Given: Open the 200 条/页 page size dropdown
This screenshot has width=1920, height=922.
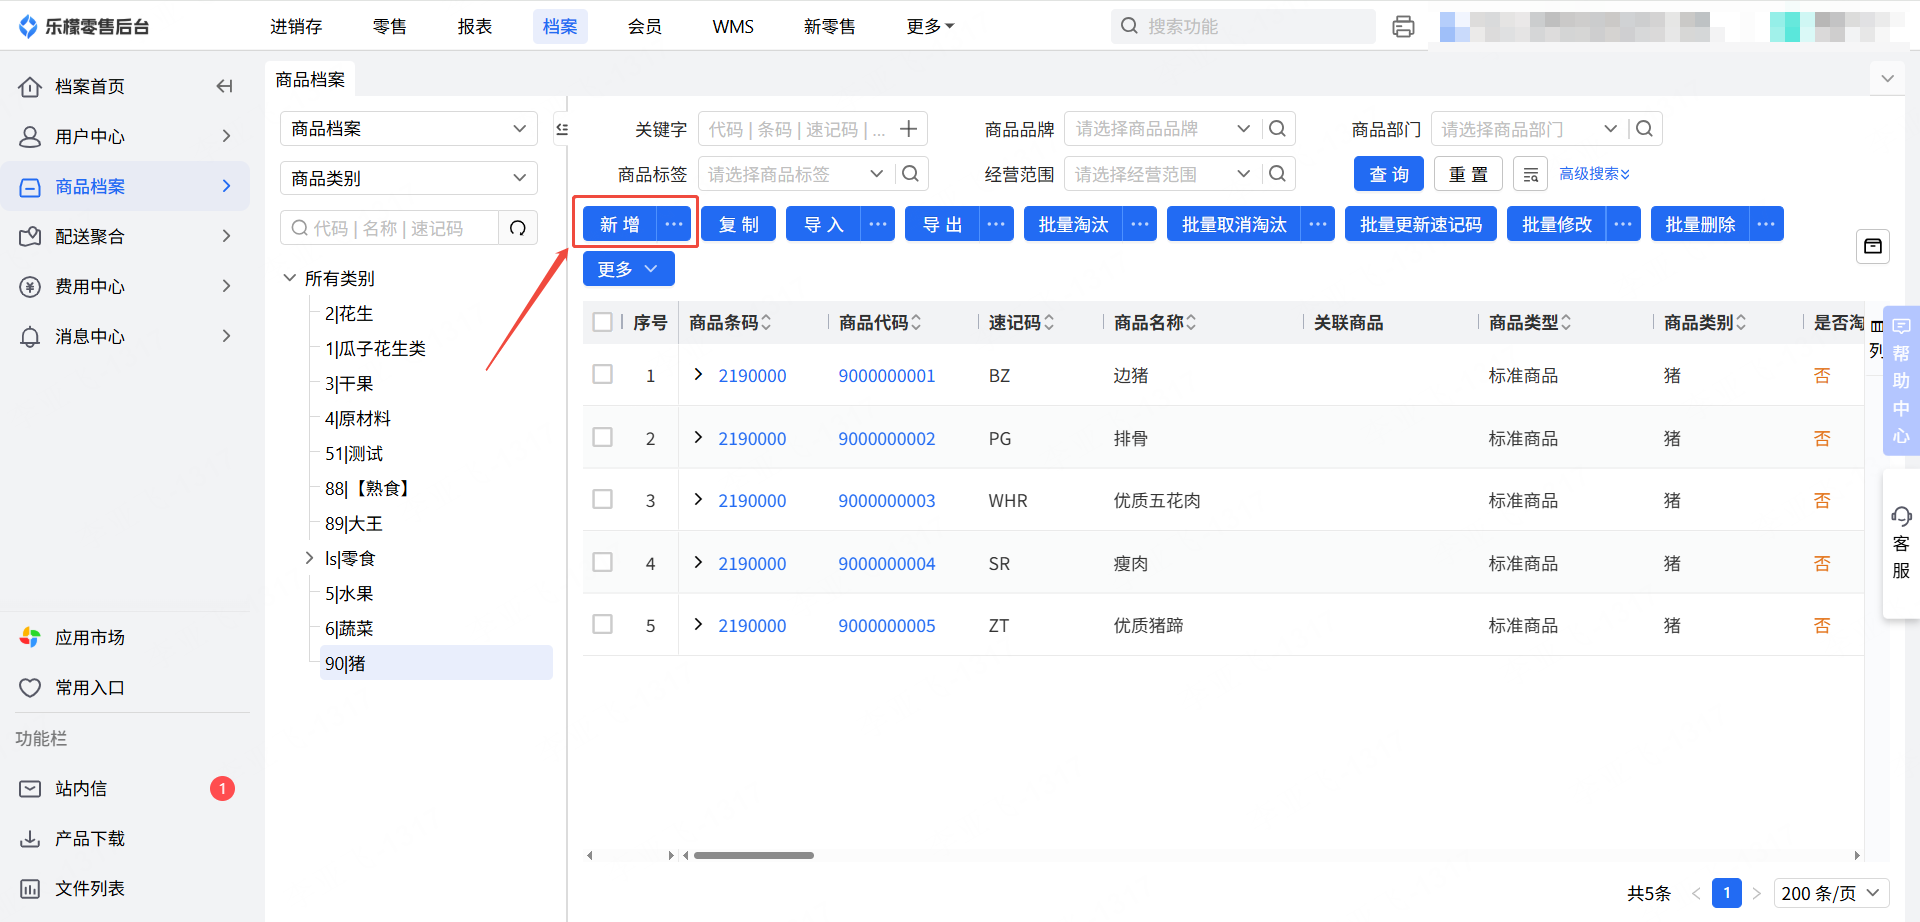Looking at the screenshot, I should tap(1830, 893).
